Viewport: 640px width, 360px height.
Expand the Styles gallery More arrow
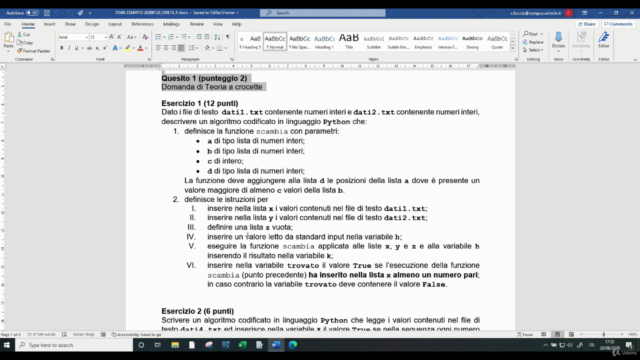tap(513, 49)
